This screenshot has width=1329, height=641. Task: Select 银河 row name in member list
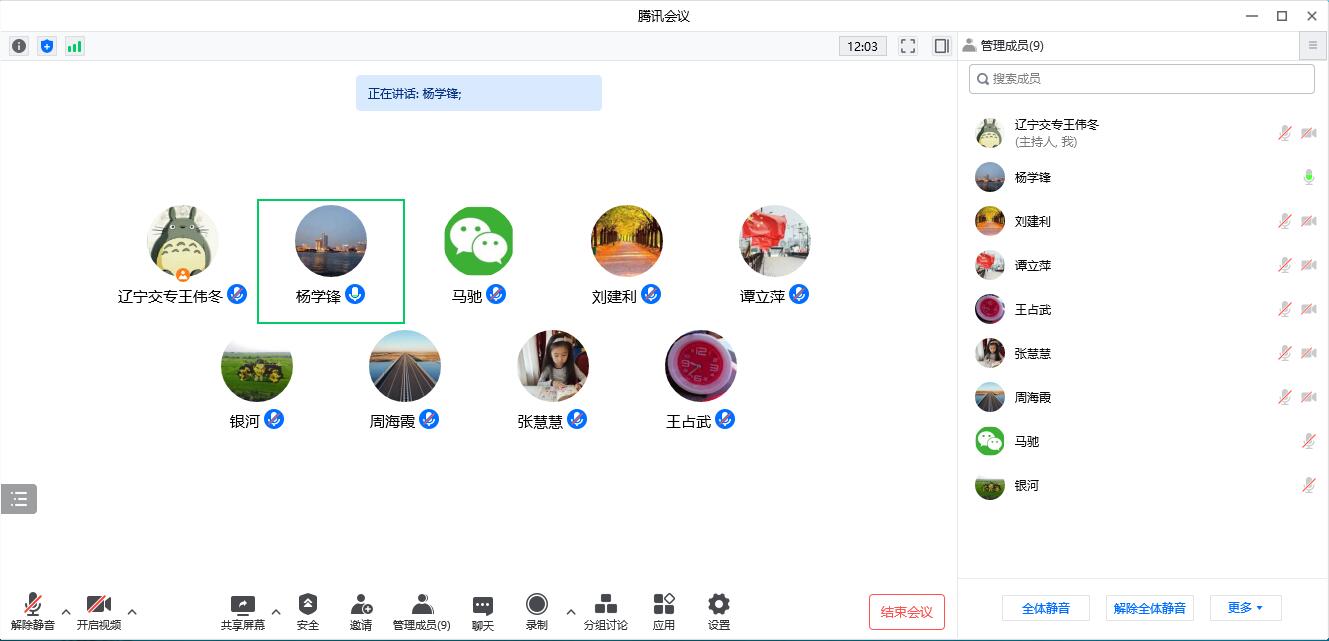(1027, 486)
